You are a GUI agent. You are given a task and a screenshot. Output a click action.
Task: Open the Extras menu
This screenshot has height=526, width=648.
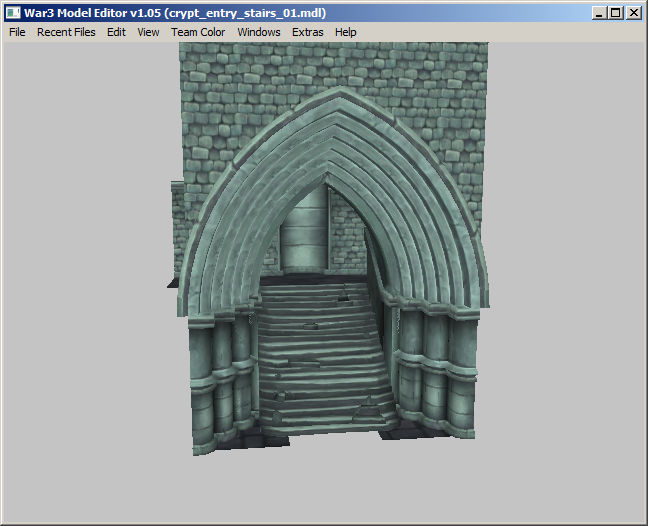(308, 32)
